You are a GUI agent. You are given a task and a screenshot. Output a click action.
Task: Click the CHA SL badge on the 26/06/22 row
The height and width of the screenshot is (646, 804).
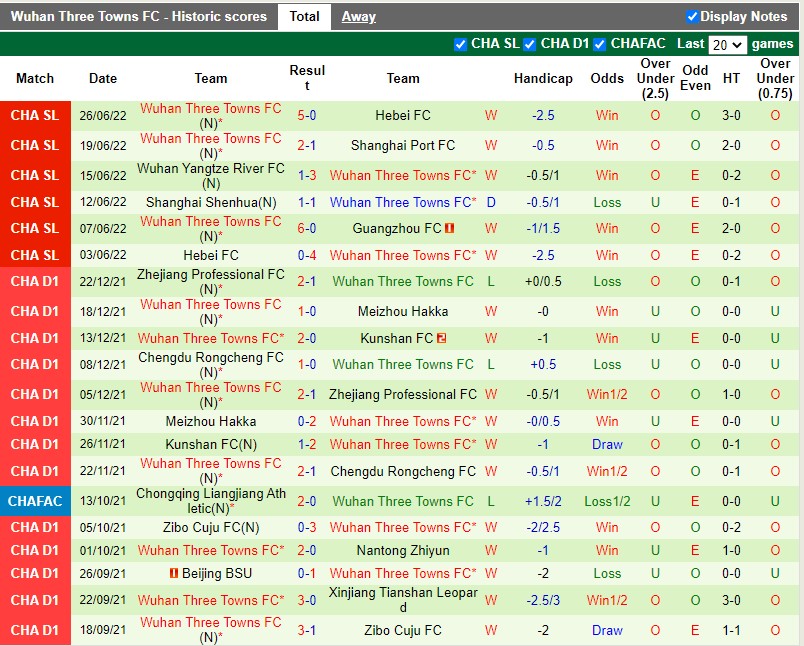[x=36, y=115]
